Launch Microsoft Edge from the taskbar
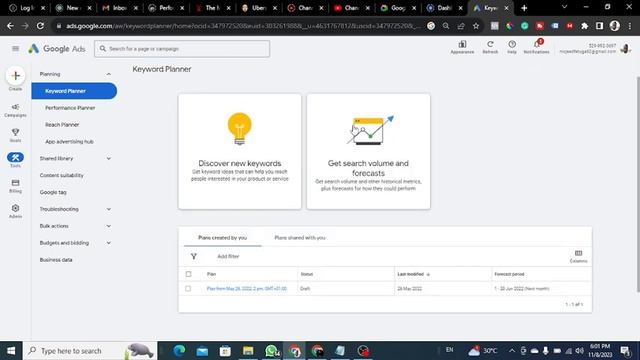 click(x=179, y=351)
